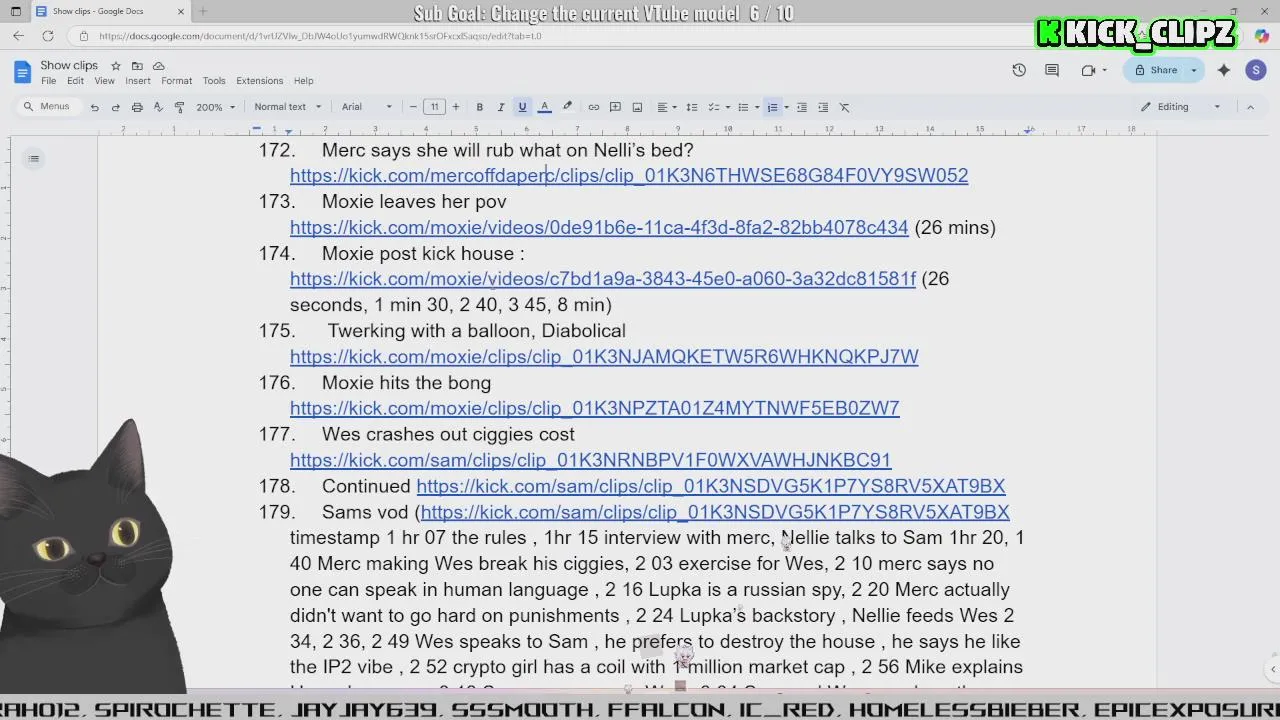Click the browser address bar URL
This screenshot has height=720, width=1280.
pyautogui.click(x=320, y=36)
